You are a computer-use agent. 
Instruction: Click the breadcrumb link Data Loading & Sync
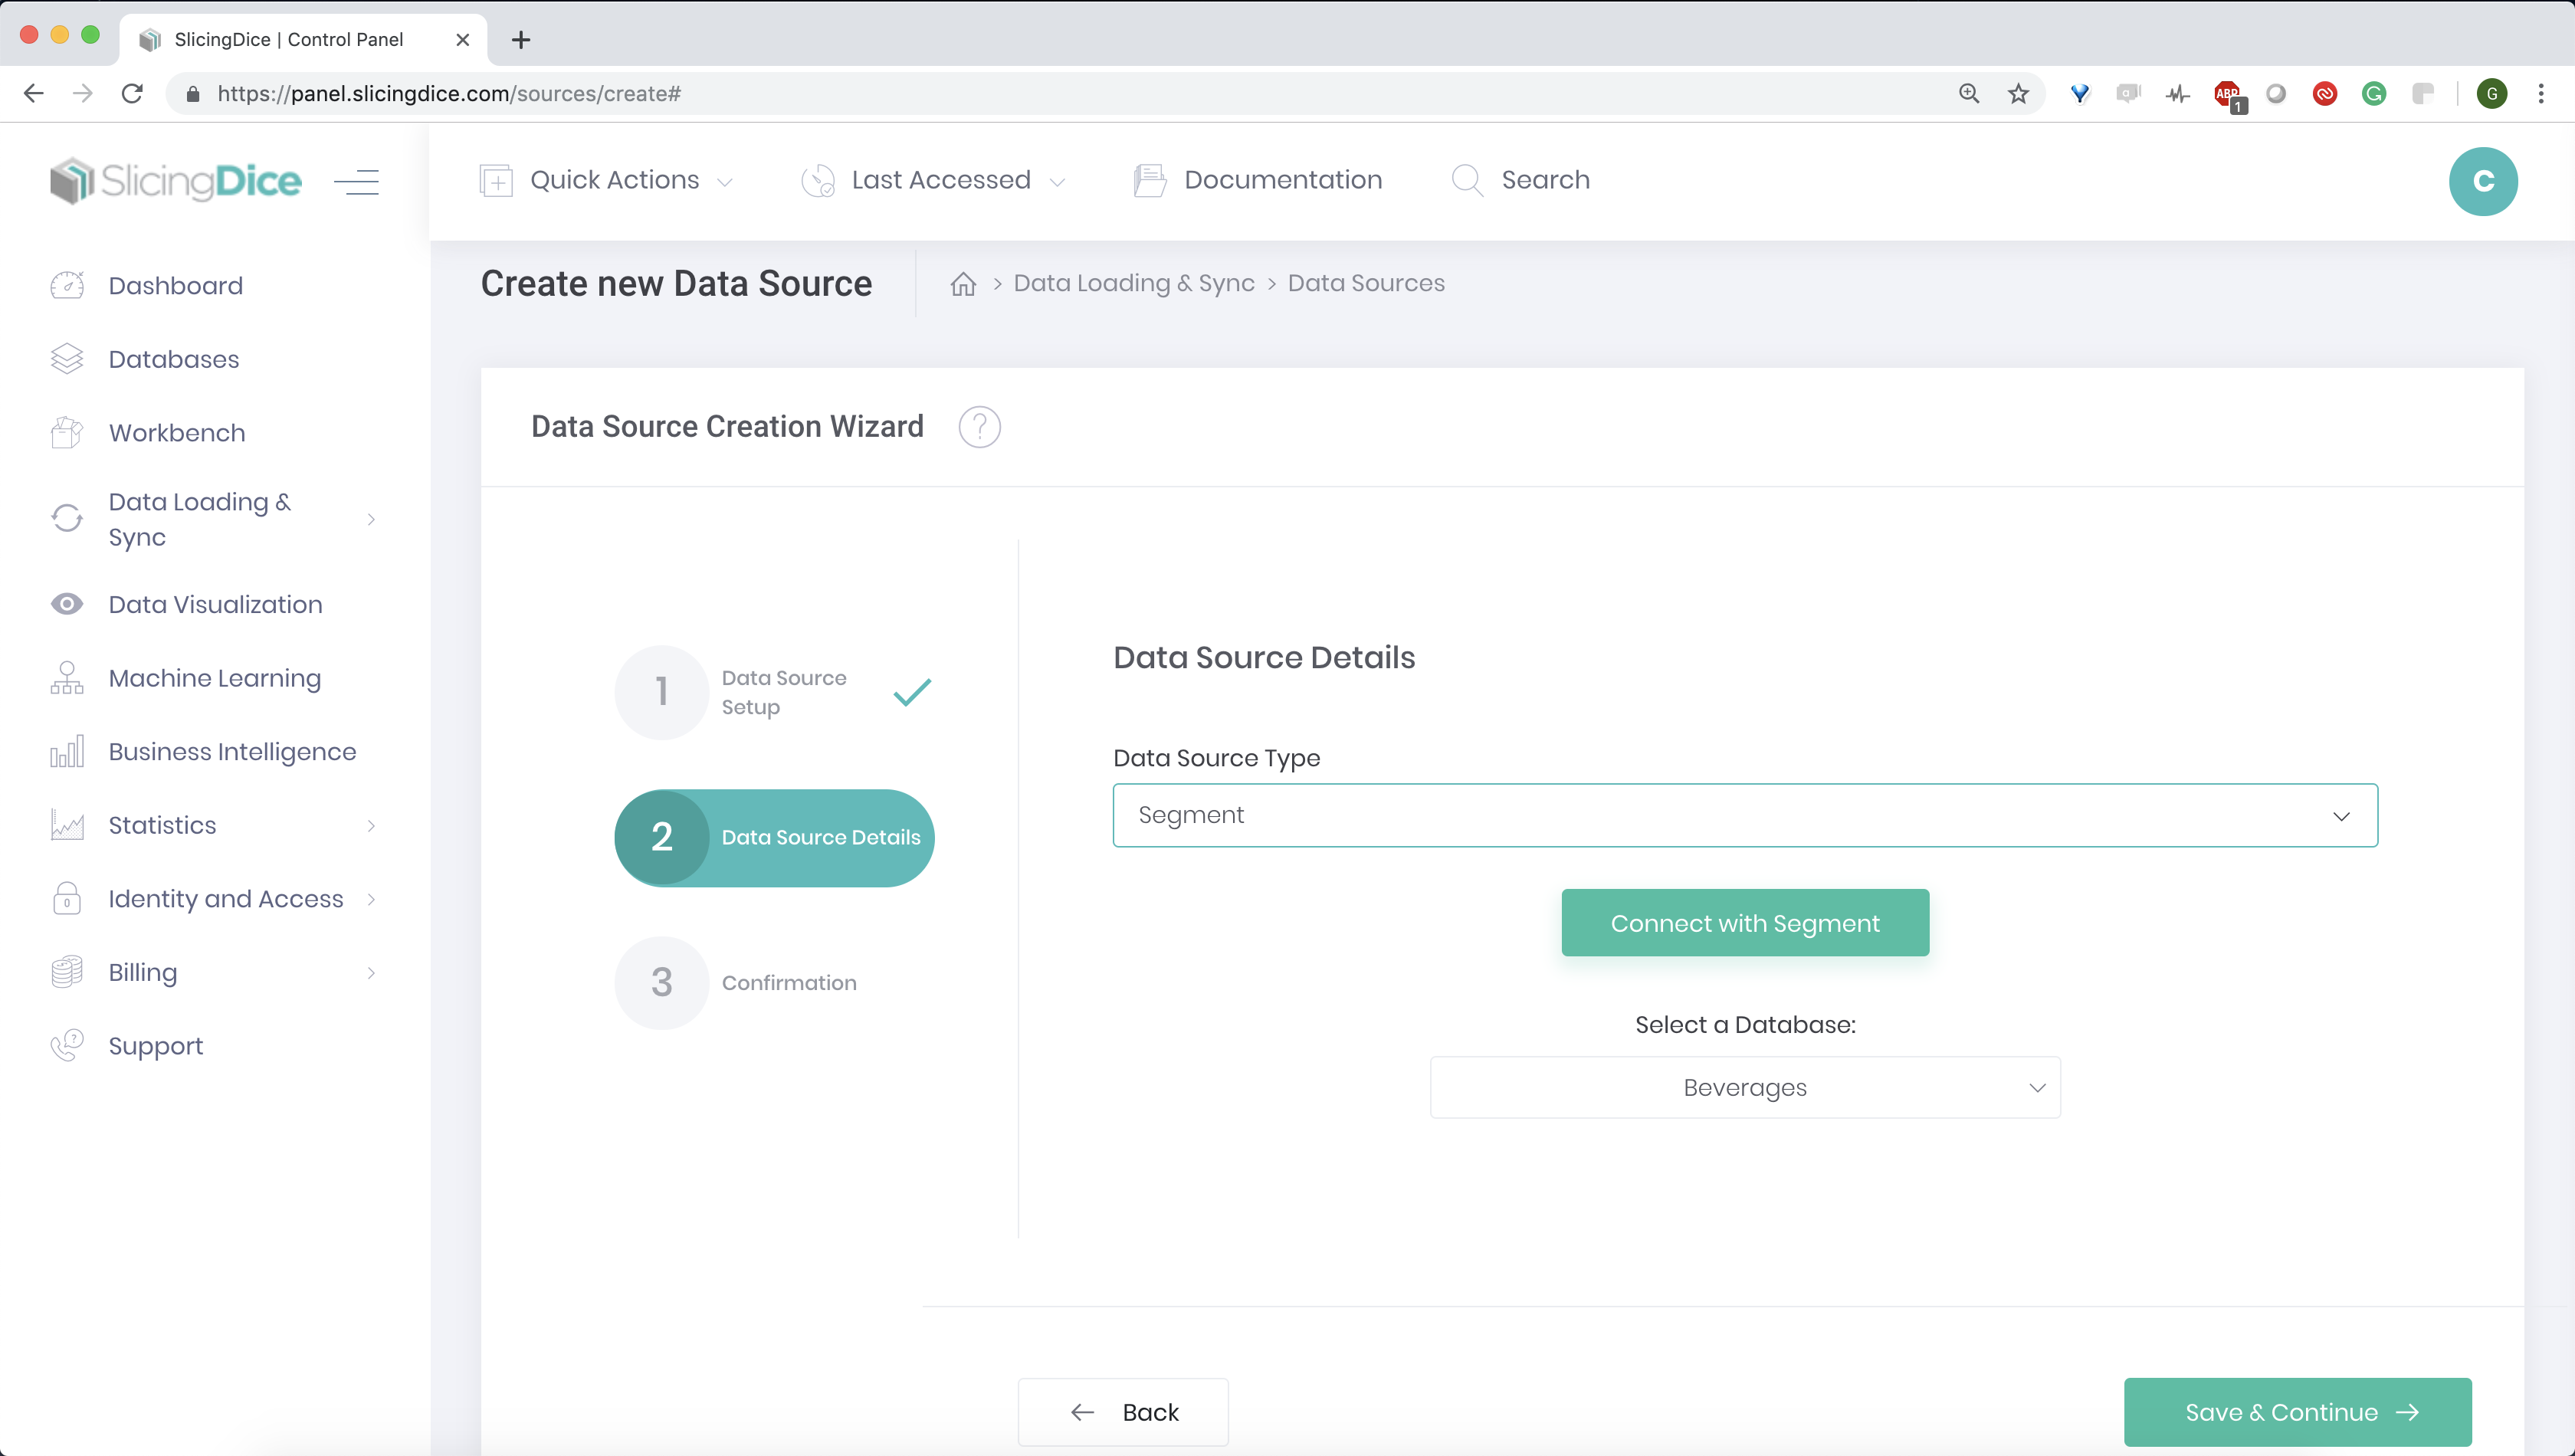pos(1133,283)
